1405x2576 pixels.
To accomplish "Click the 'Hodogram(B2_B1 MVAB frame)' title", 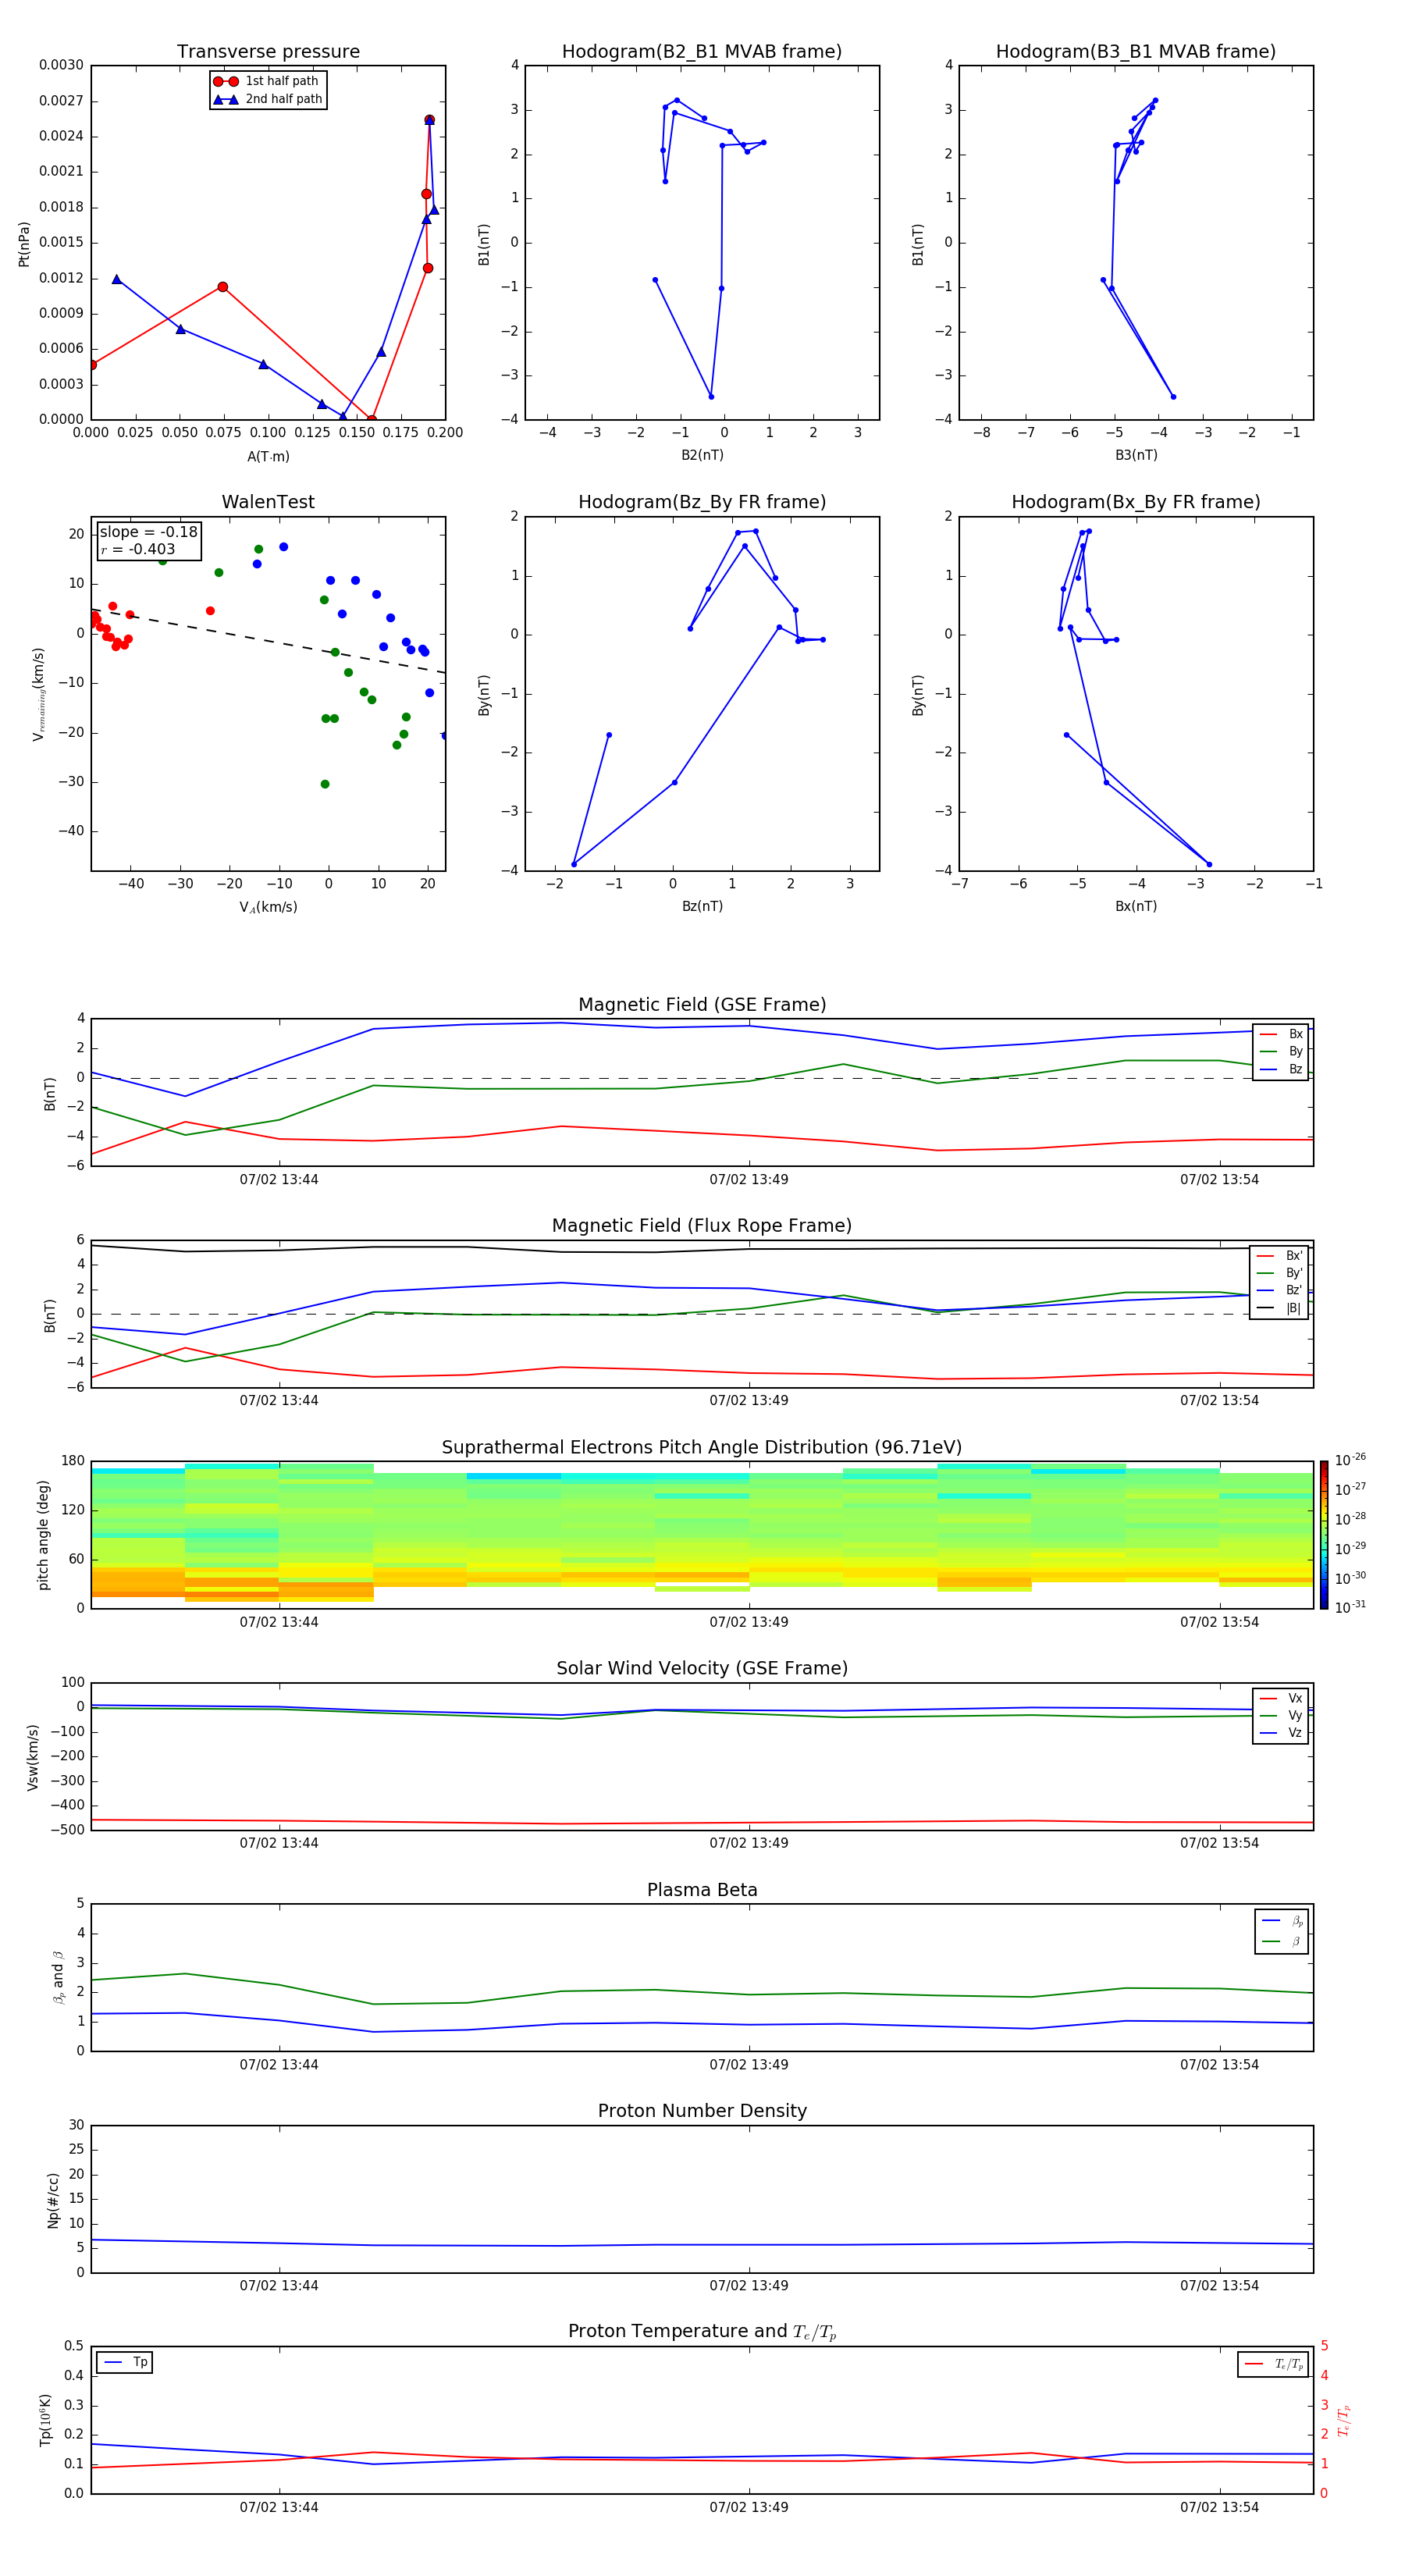I will [702, 51].
